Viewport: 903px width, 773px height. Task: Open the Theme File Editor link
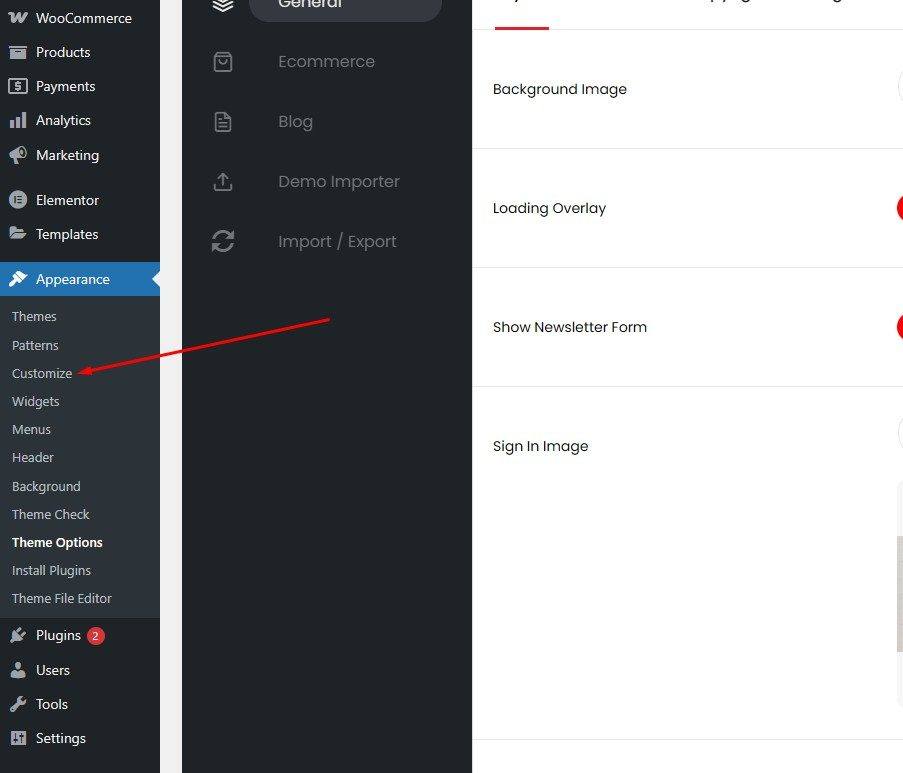tap(62, 598)
